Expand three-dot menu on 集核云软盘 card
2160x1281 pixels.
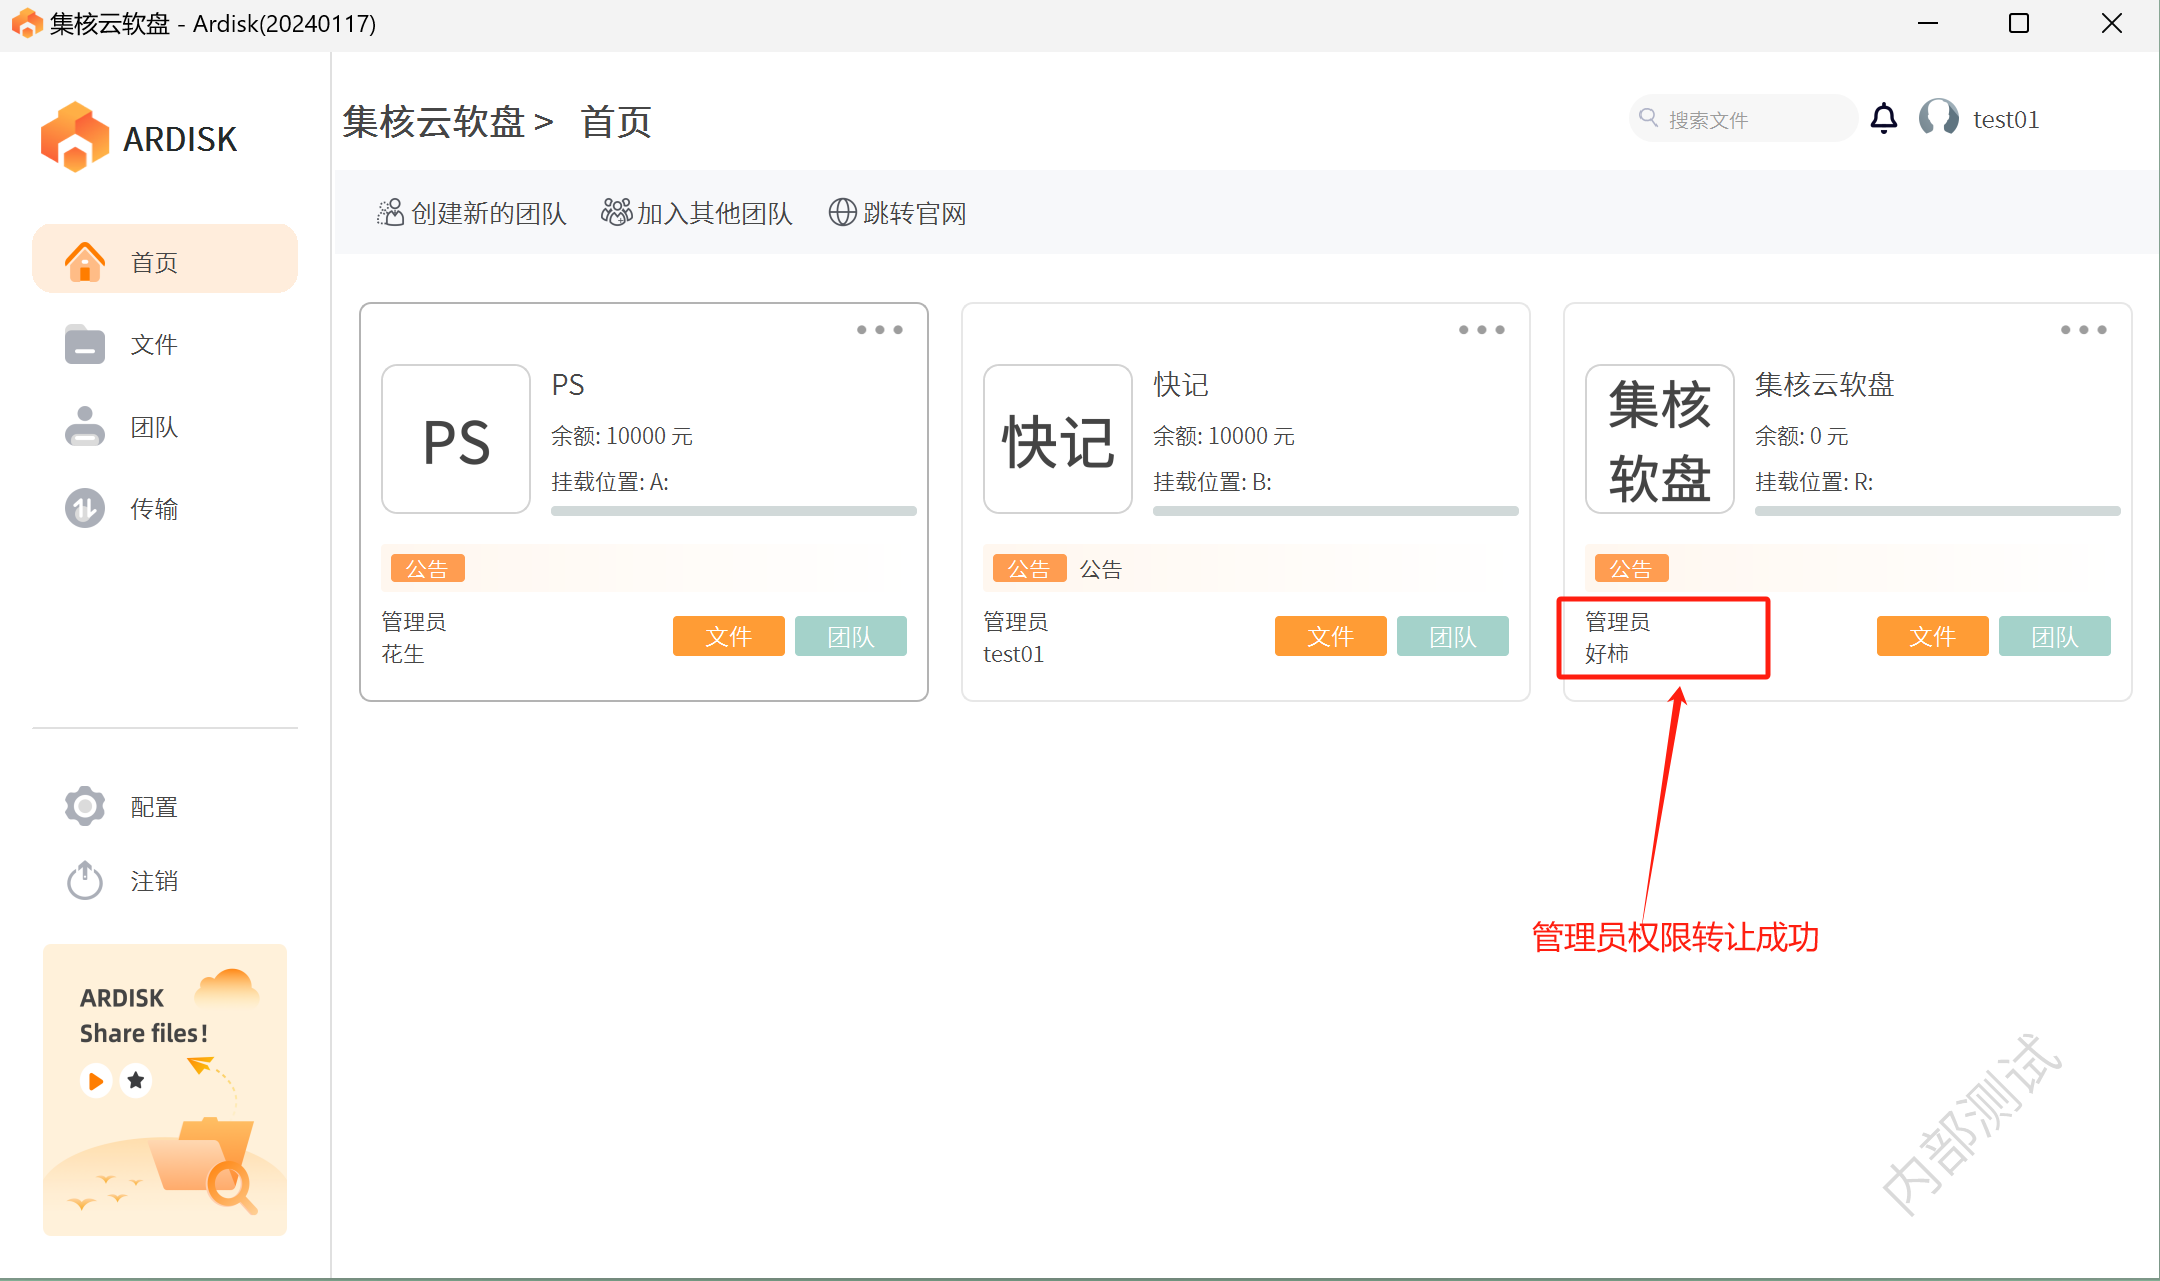point(2083,330)
